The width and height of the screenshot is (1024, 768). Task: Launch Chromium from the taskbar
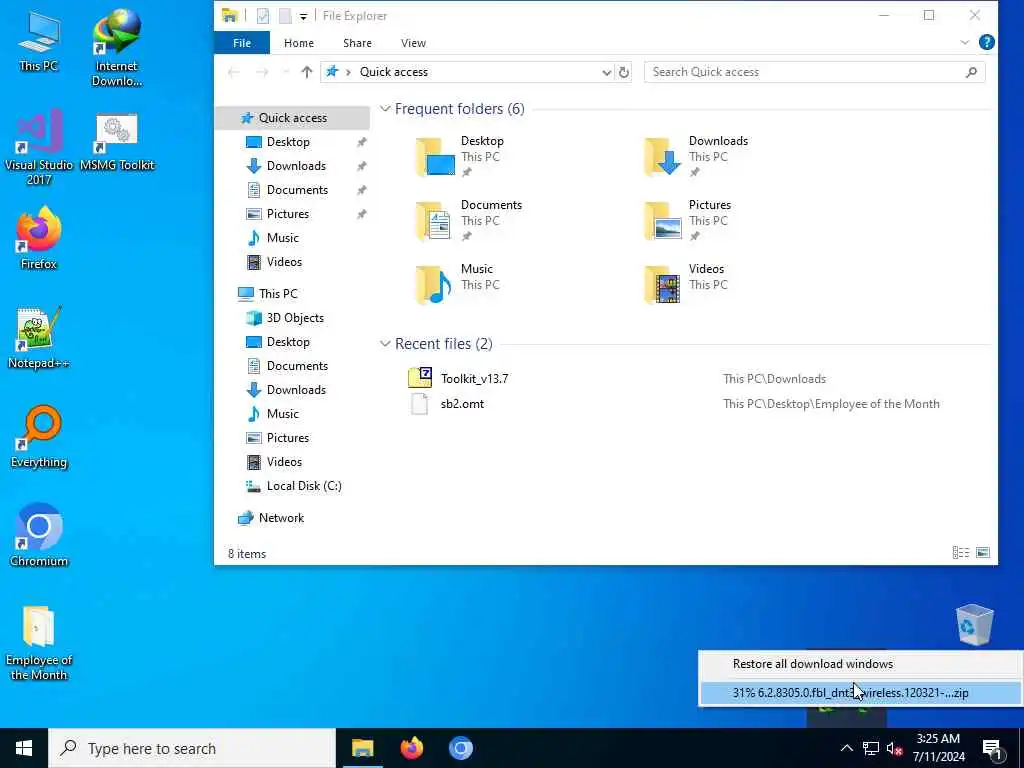click(x=460, y=748)
